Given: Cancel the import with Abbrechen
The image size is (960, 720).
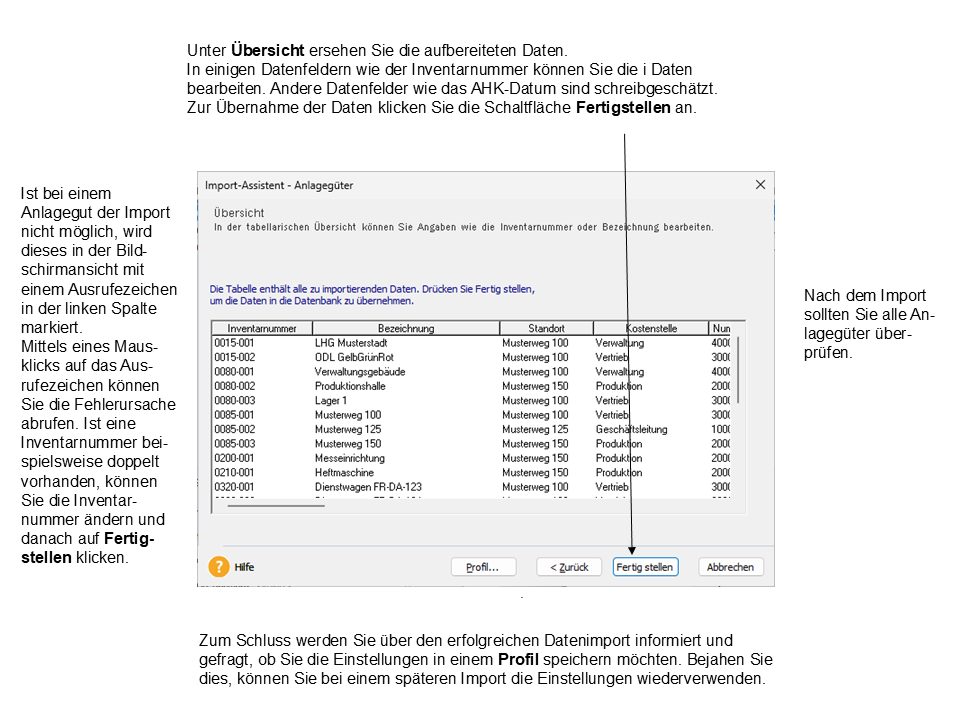Looking at the screenshot, I should click(730, 567).
